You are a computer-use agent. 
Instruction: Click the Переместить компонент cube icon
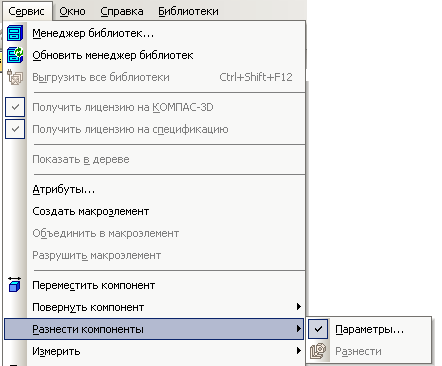click(x=15, y=285)
